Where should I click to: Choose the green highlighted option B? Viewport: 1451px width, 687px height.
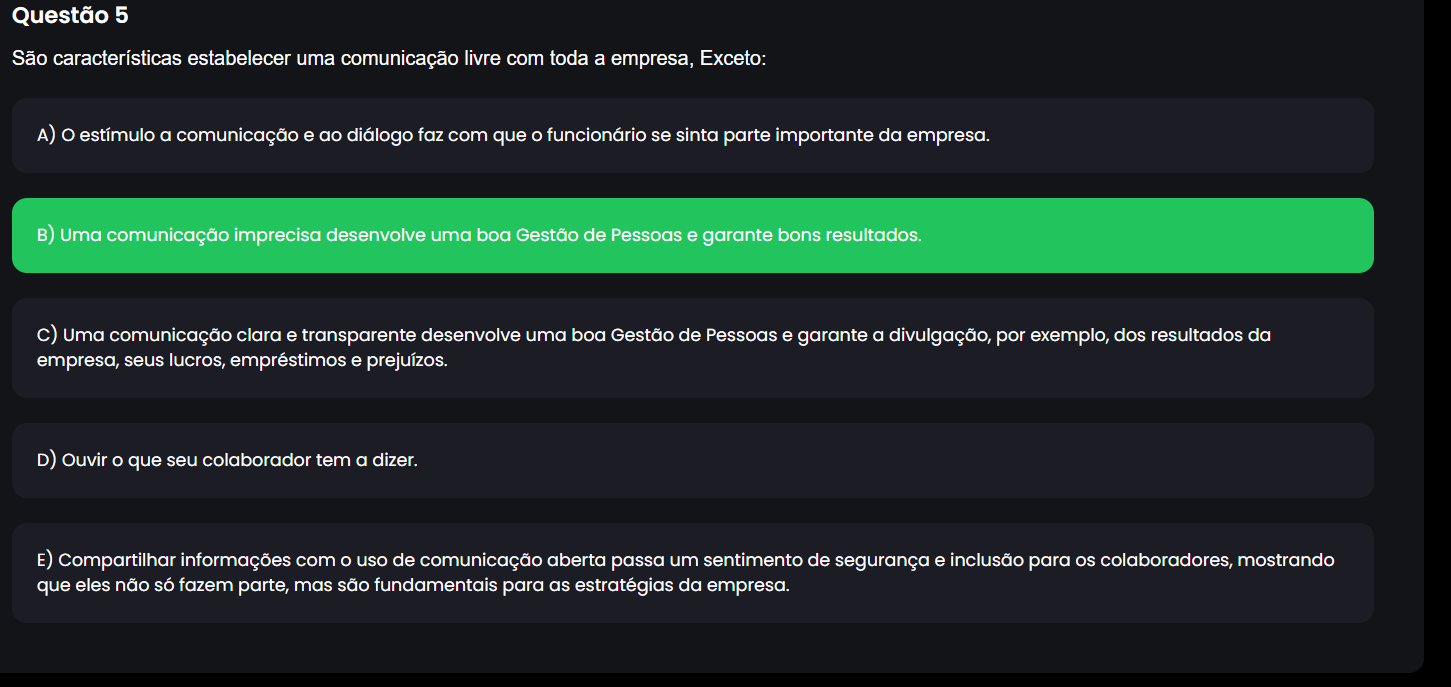pyautogui.click(x=692, y=236)
